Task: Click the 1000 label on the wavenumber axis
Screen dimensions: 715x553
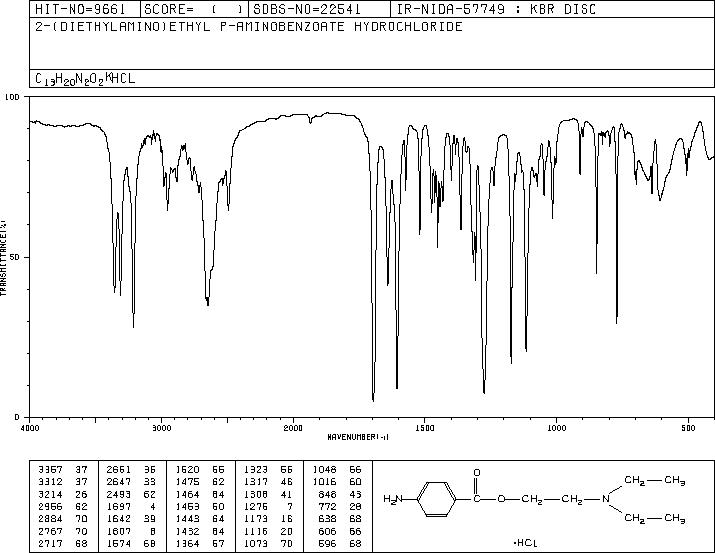Action: (556, 428)
